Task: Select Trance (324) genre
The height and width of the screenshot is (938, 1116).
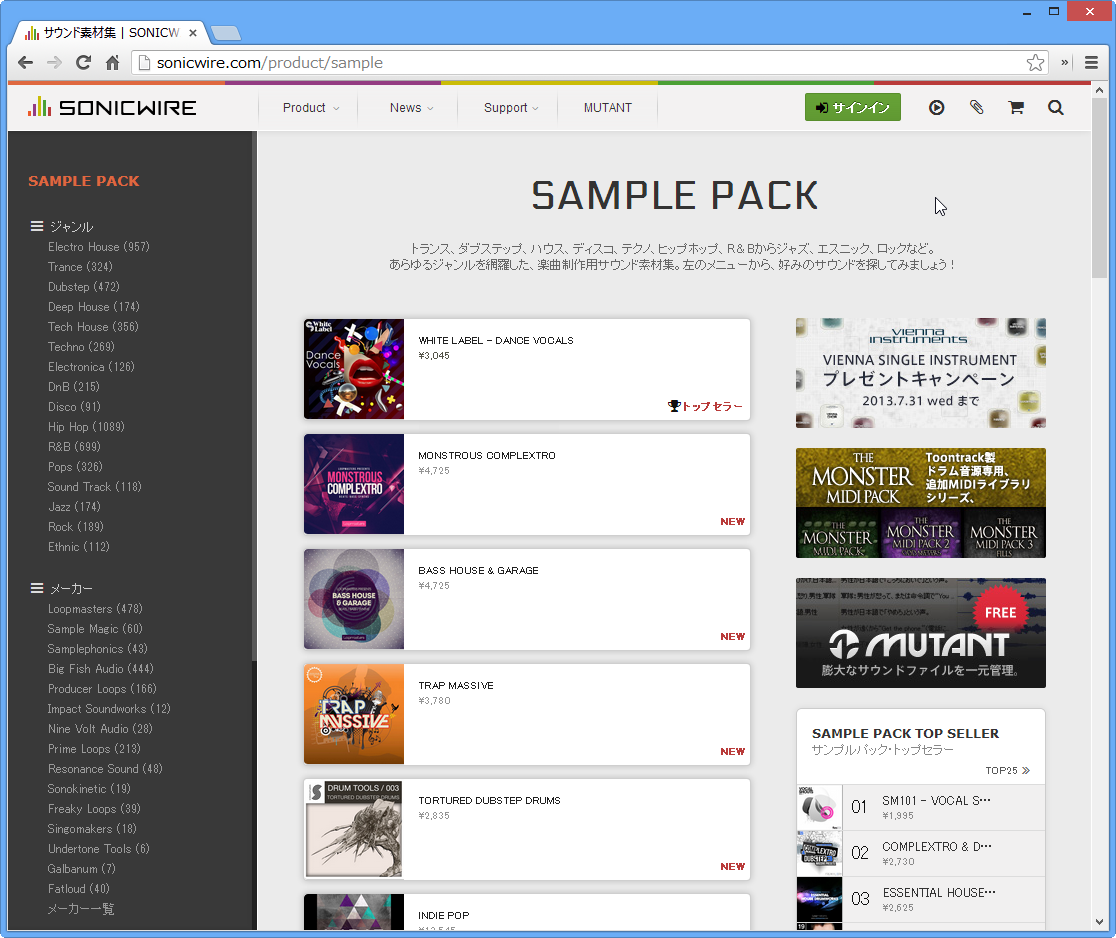Action: coord(80,267)
